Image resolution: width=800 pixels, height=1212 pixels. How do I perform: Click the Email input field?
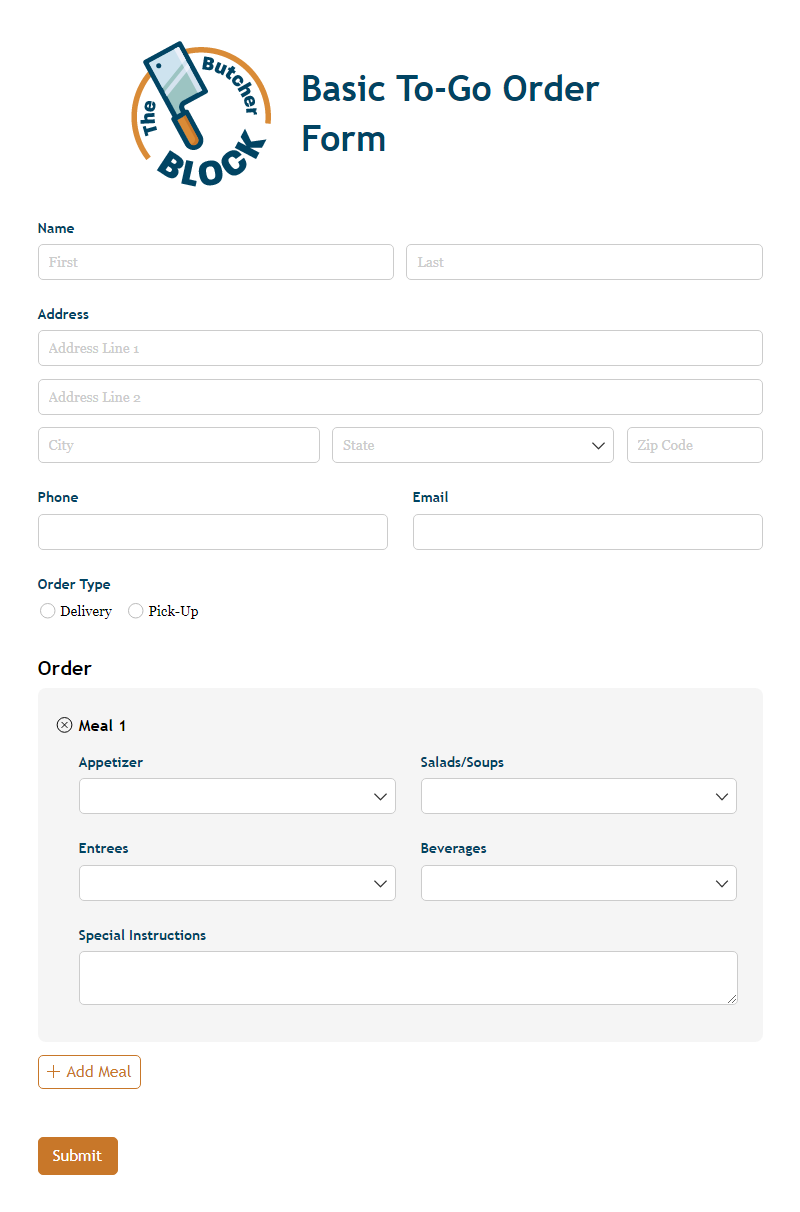point(587,532)
